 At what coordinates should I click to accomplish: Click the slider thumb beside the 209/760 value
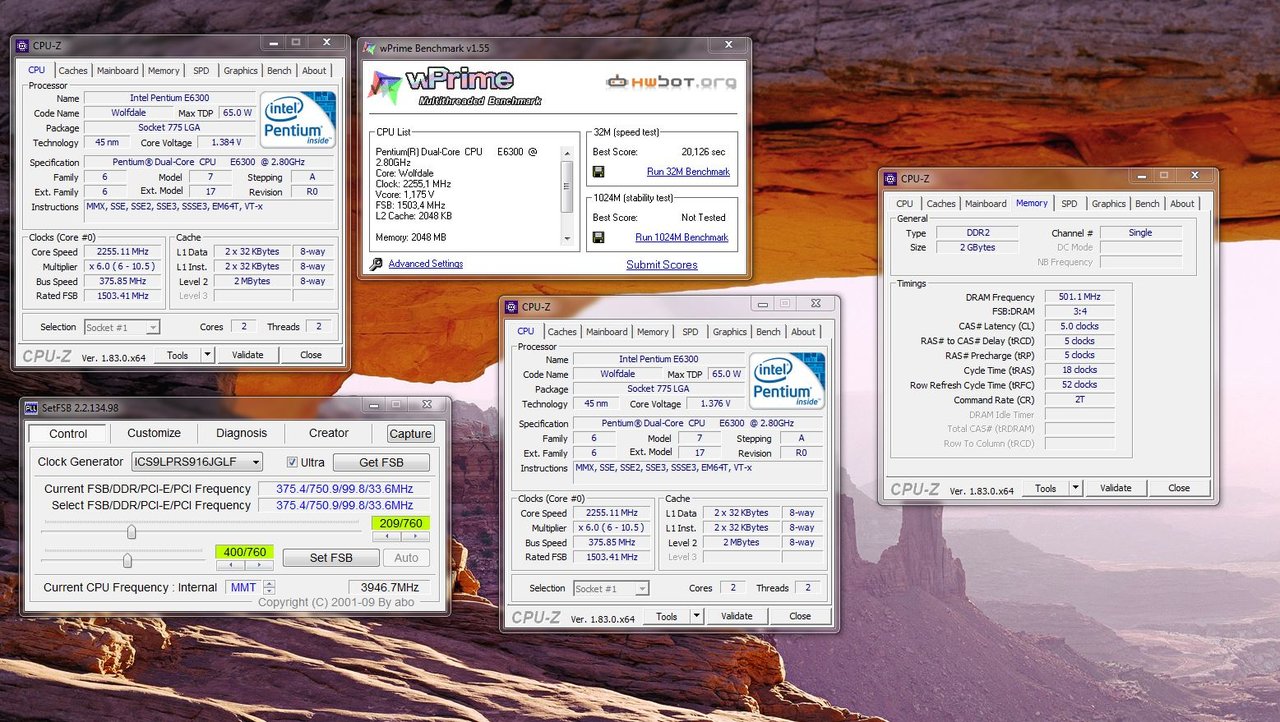click(x=131, y=532)
